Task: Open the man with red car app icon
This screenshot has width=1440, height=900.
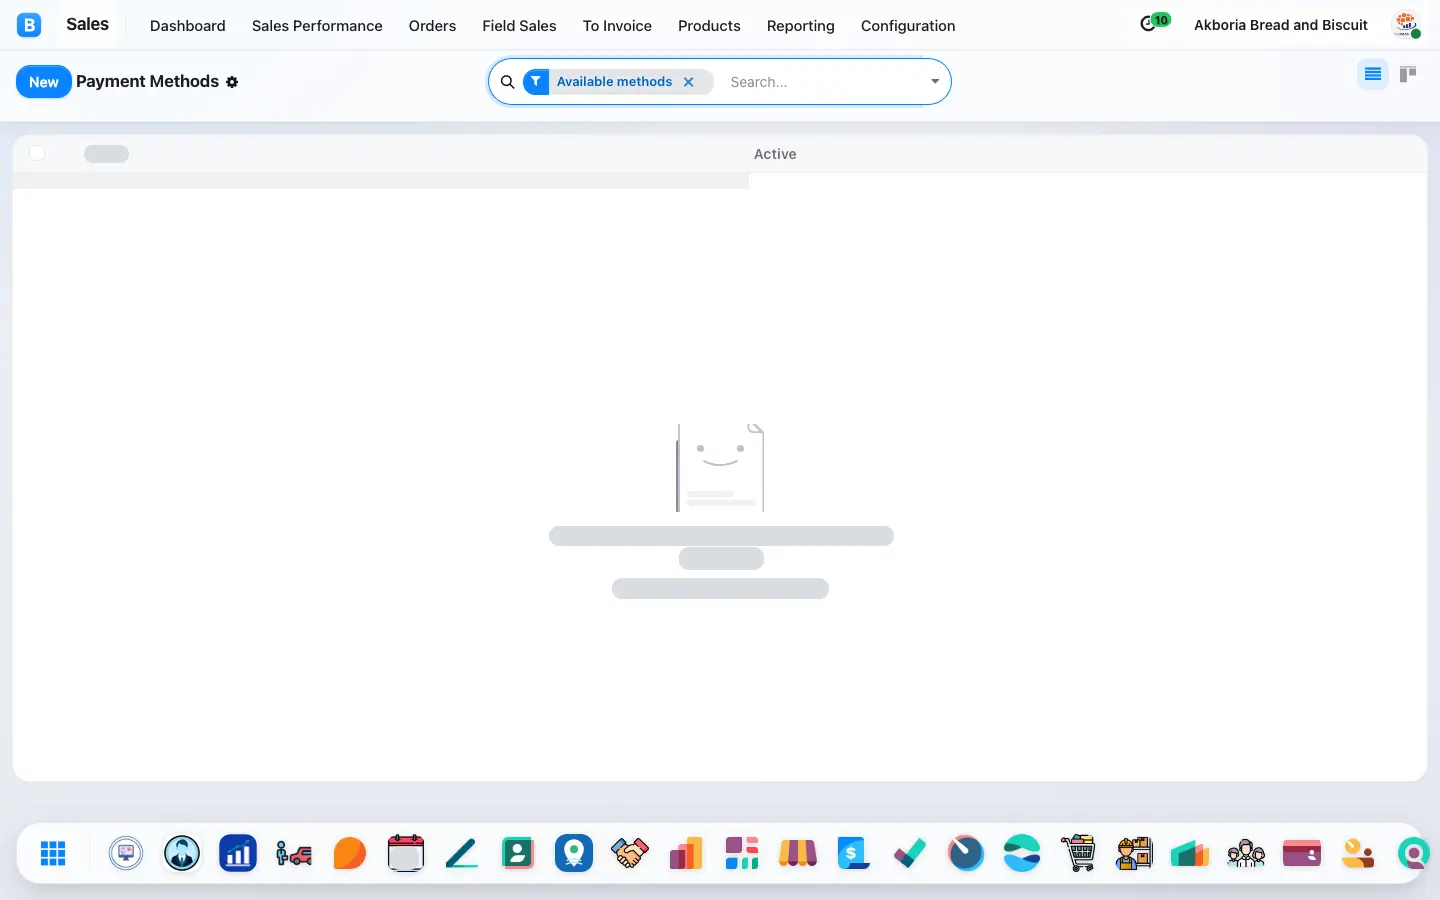Action: (294, 853)
